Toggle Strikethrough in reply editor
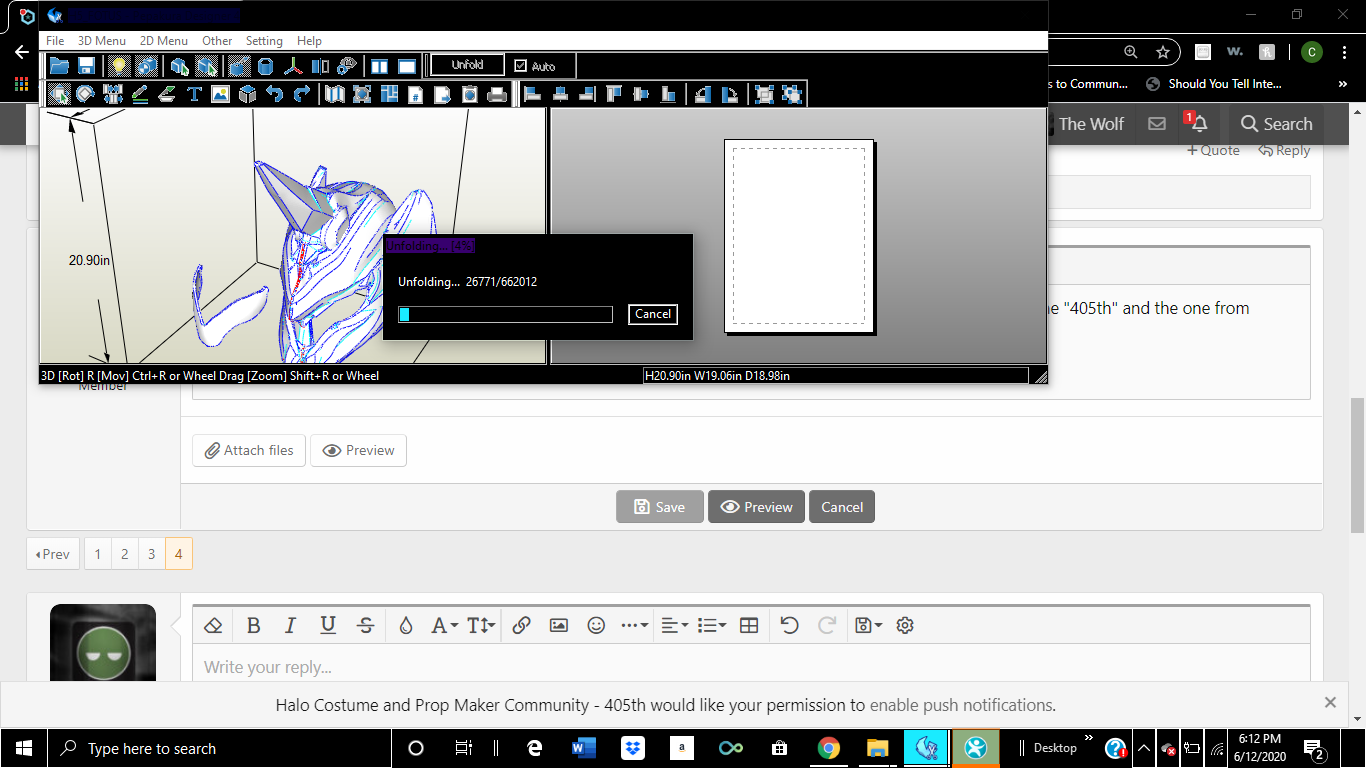 [365, 625]
